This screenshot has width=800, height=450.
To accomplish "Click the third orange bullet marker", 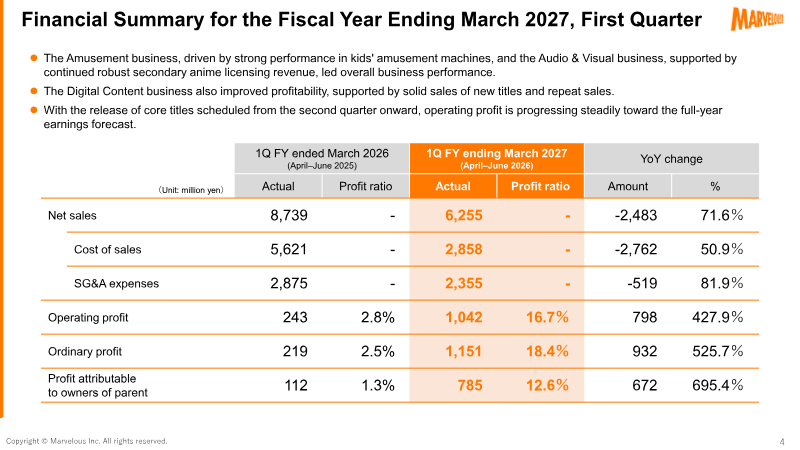I will point(34,110).
